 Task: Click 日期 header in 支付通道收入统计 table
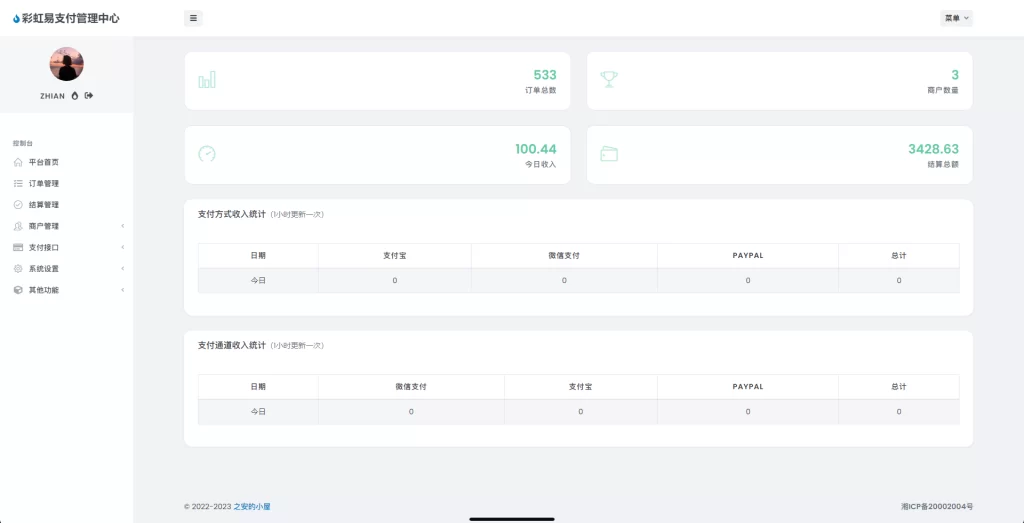click(258, 387)
